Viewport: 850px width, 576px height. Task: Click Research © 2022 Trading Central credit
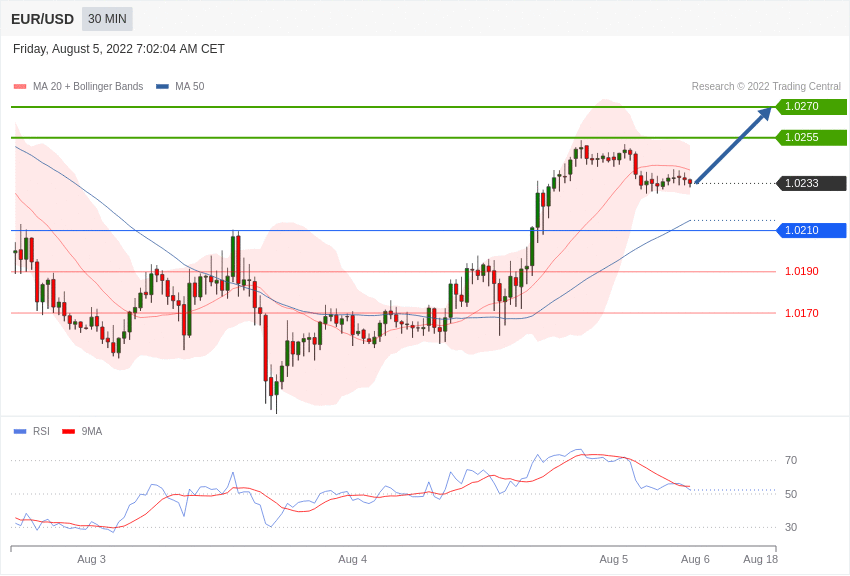(766, 86)
